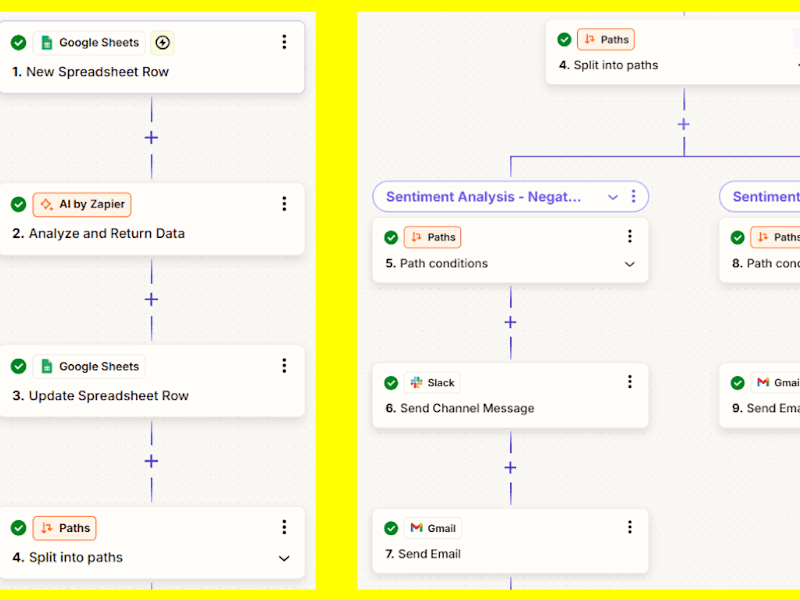The width and height of the screenshot is (800, 600).
Task: Open three-dot menu for Update Spreadsheet Row
Action: [284, 365]
